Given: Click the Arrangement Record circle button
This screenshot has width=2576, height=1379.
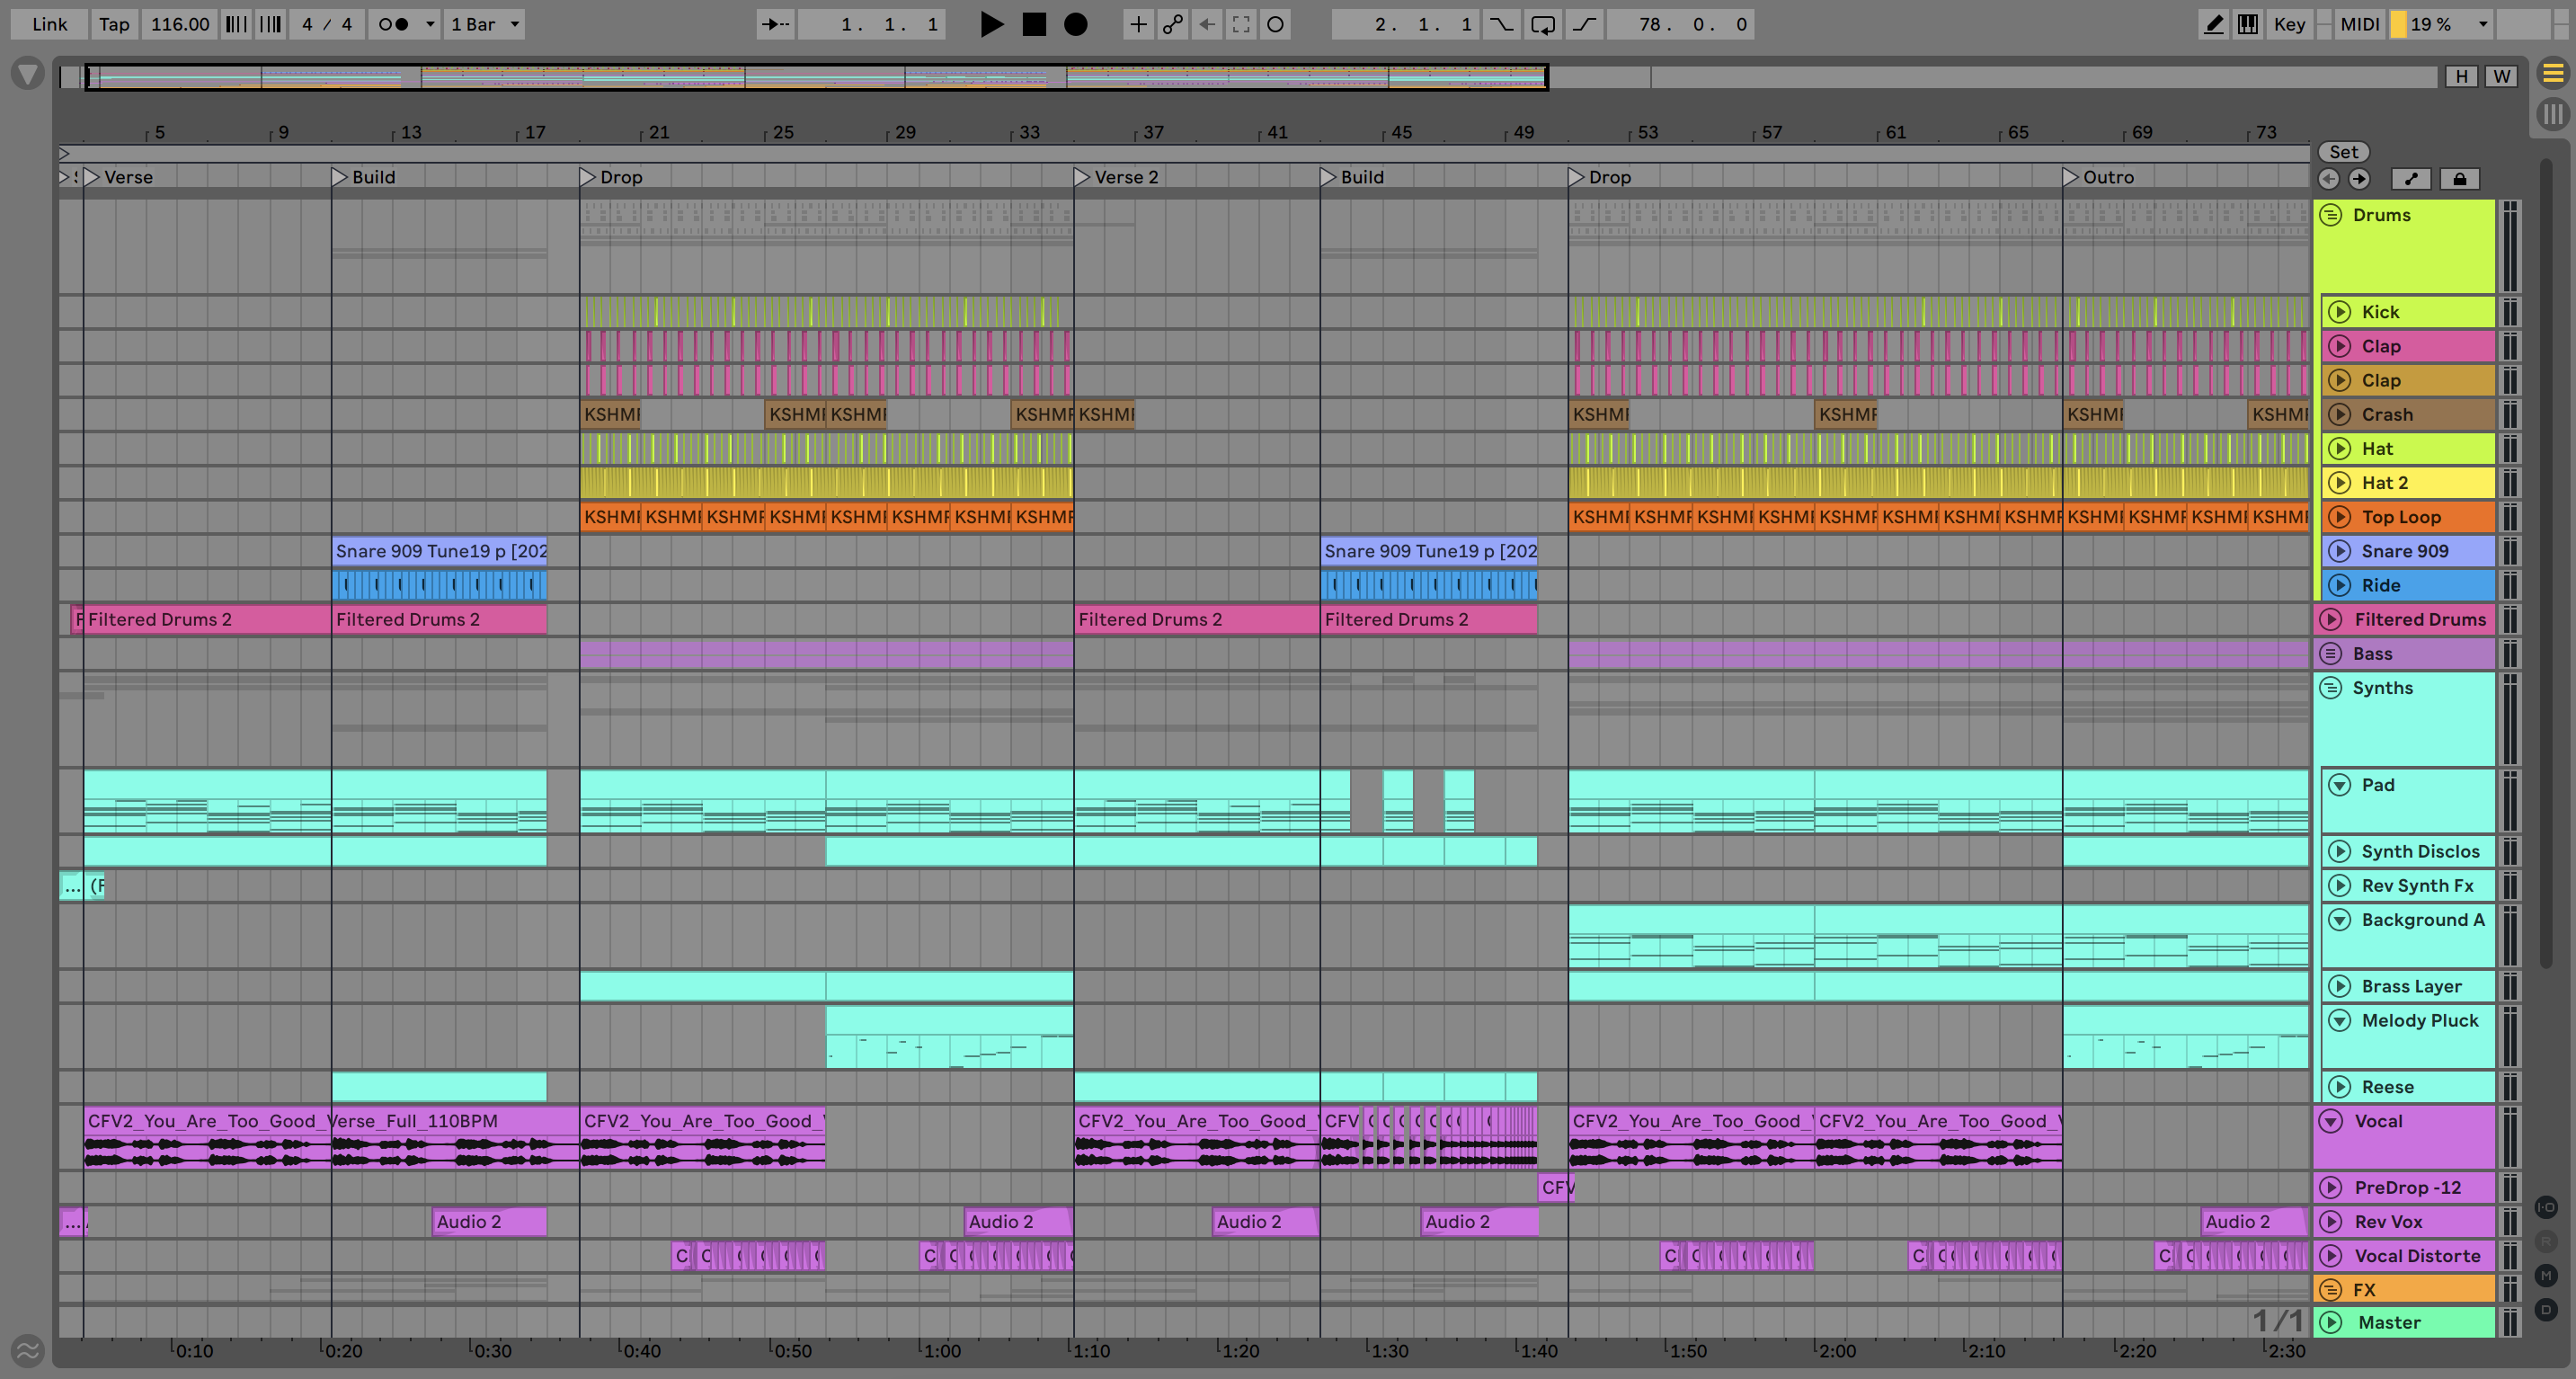Looking at the screenshot, I should [x=1075, y=24].
